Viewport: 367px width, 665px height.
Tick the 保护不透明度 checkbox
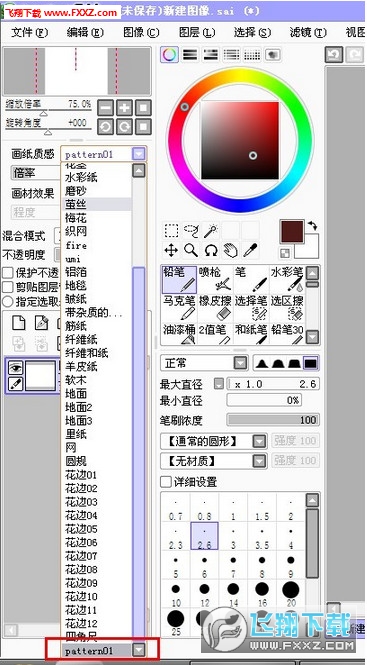point(8,273)
